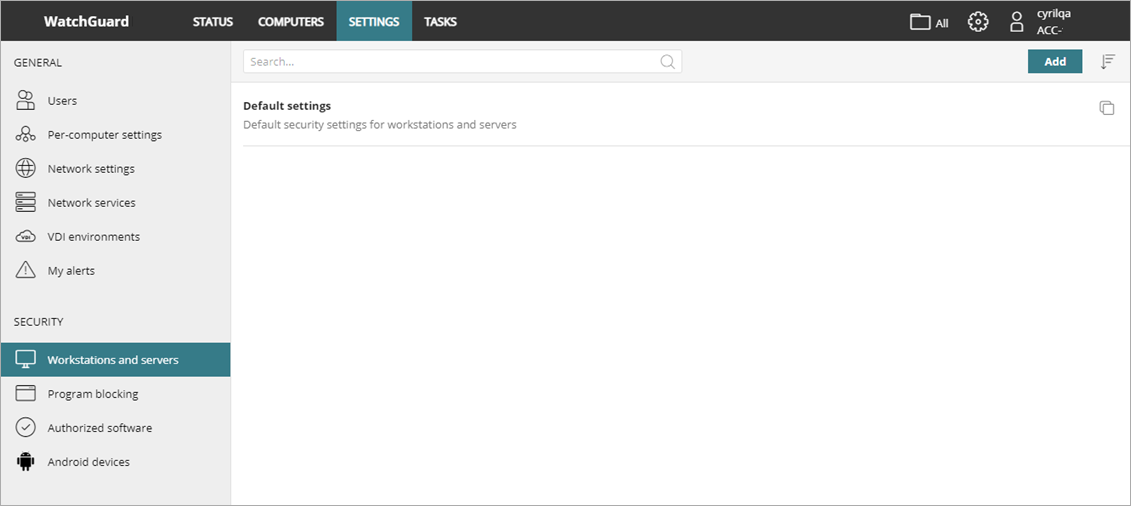Click the All folder filter icon
1131x506 pixels.
coord(920,22)
